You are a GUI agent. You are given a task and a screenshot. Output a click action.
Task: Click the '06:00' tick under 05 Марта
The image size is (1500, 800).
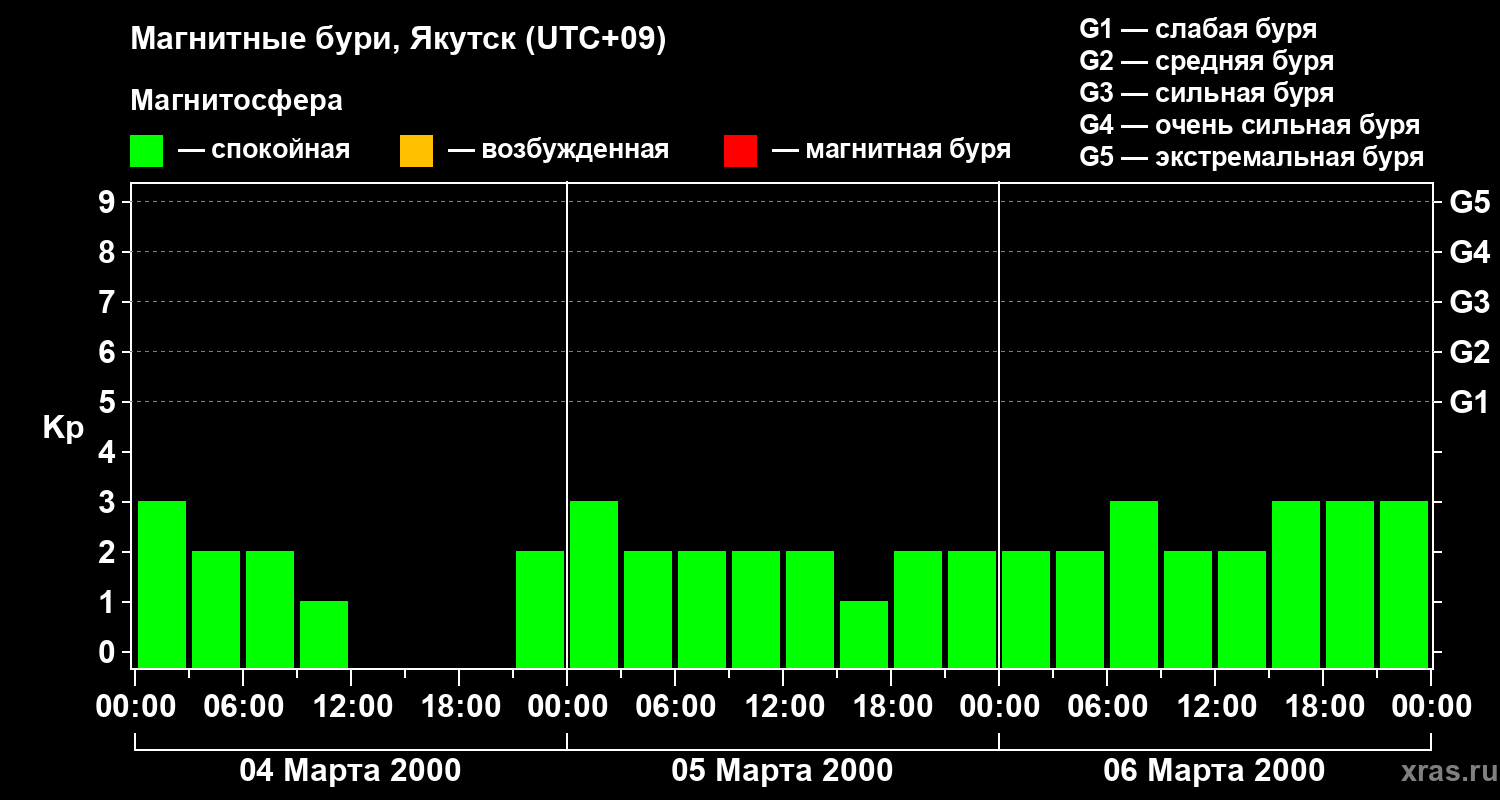[x=675, y=707]
